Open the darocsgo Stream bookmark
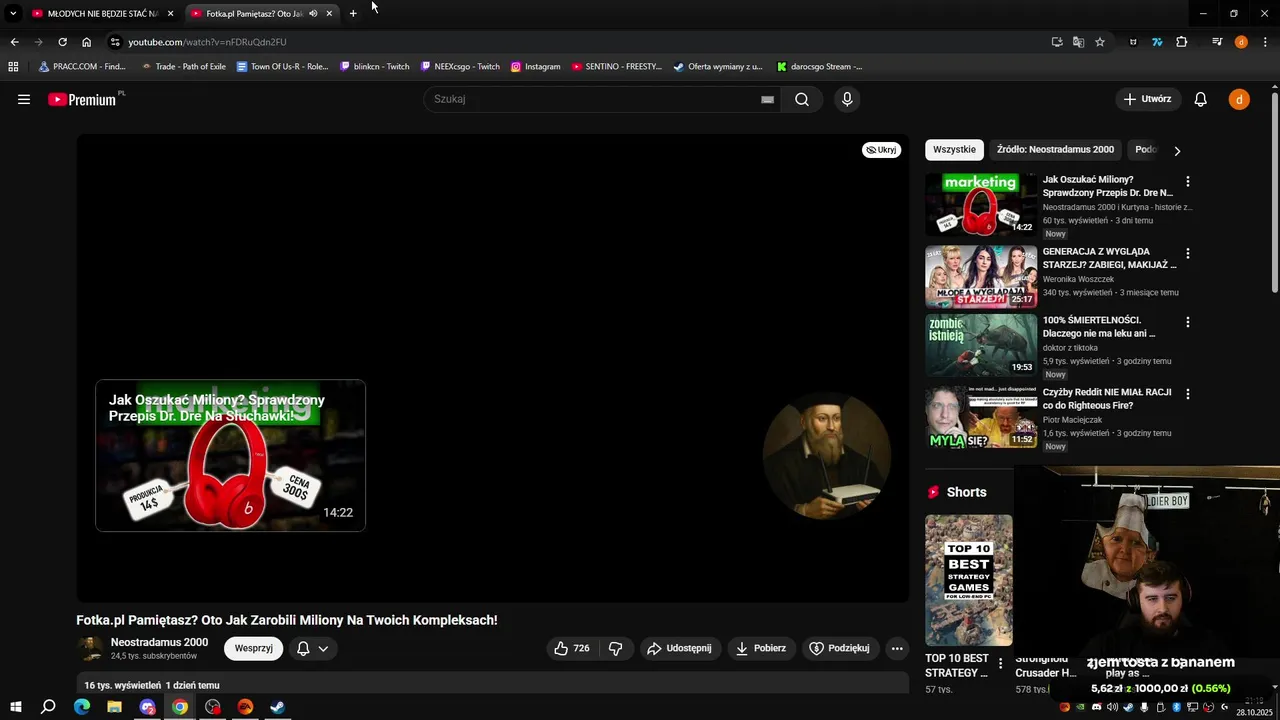Viewport: 1280px width, 720px height. pyautogui.click(x=819, y=66)
